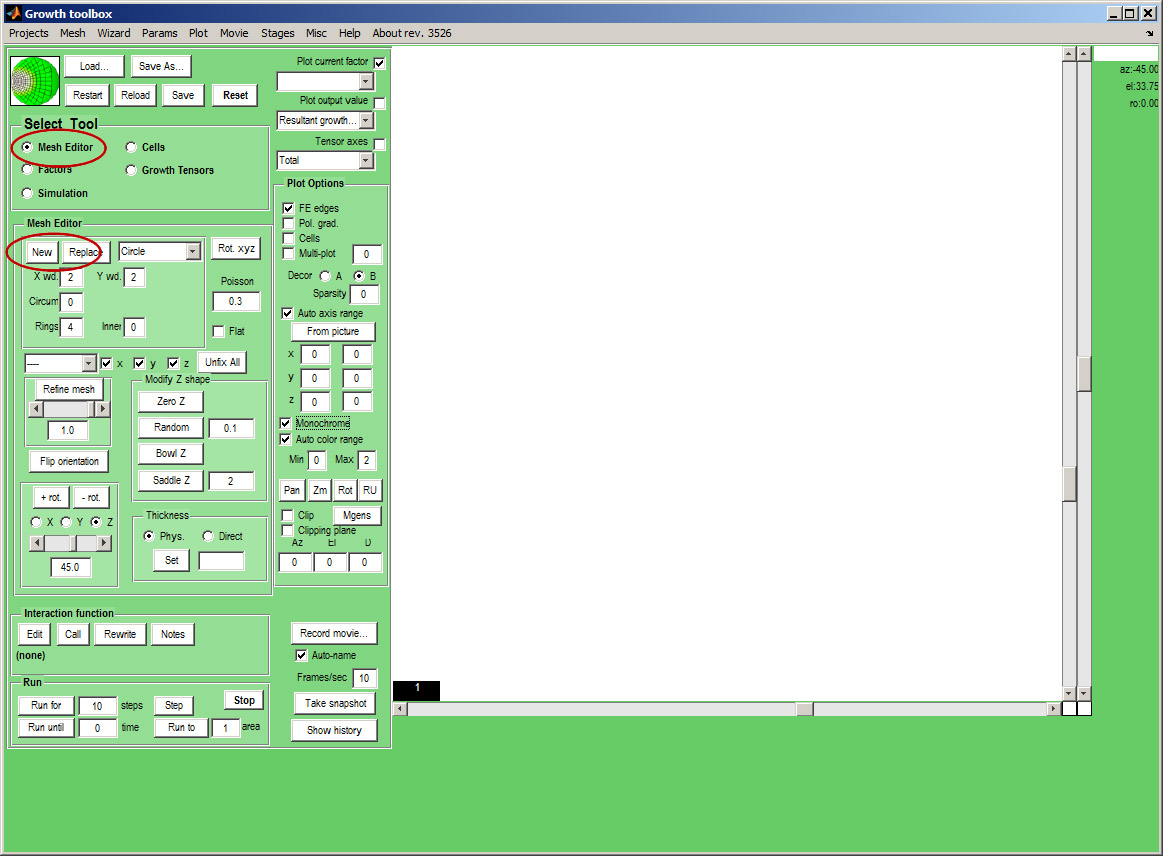Click the Refine mesh slider track
The width and height of the screenshot is (1163, 856).
[x=69, y=409]
